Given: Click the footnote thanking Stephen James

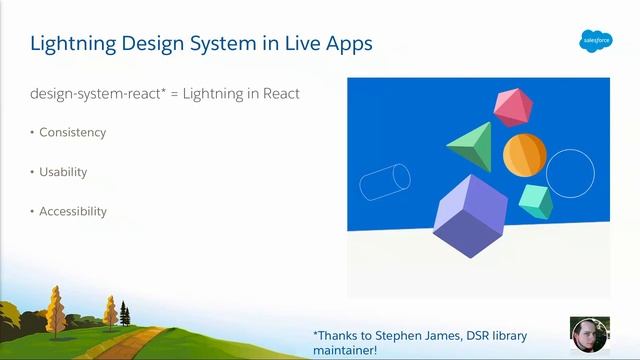Looking at the screenshot, I should pyautogui.click(x=420, y=343).
